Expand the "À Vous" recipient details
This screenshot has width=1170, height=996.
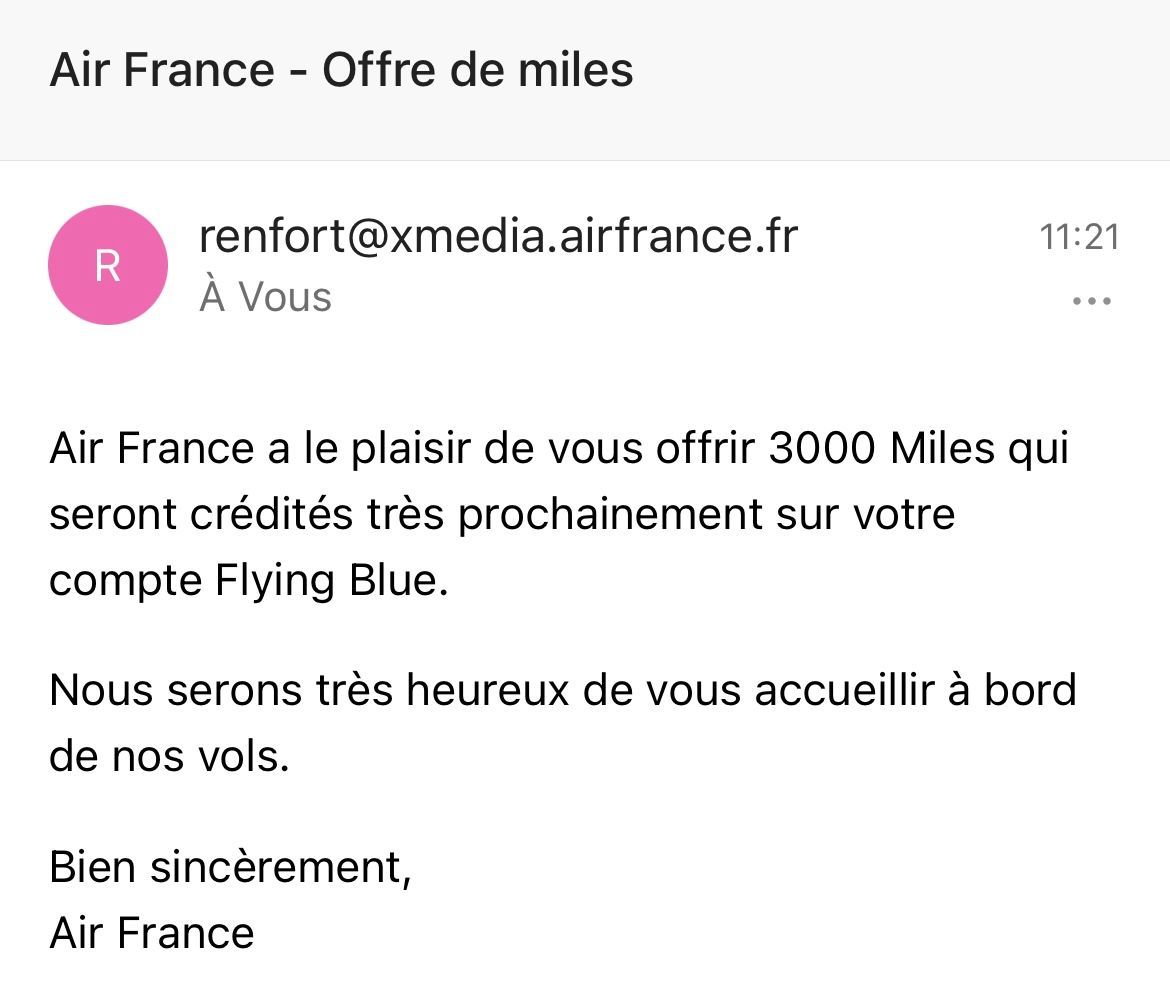pyautogui.click(x=265, y=297)
